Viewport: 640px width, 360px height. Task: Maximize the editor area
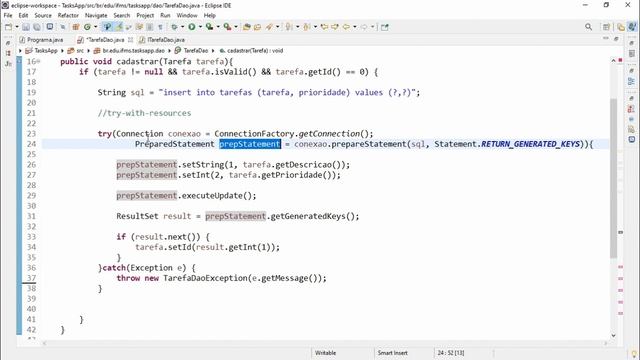[x=616, y=39]
